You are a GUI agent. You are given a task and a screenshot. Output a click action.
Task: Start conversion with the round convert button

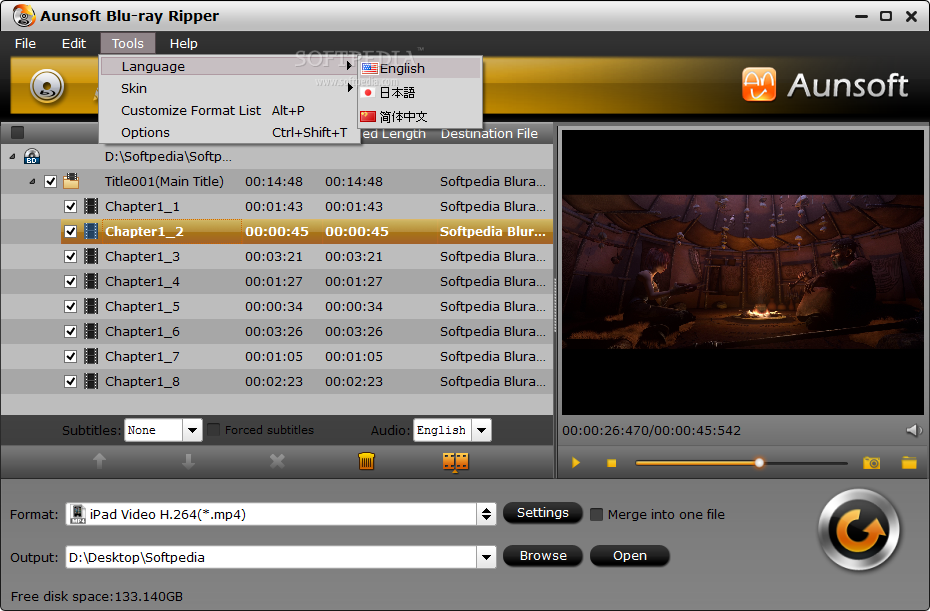click(859, 530)
